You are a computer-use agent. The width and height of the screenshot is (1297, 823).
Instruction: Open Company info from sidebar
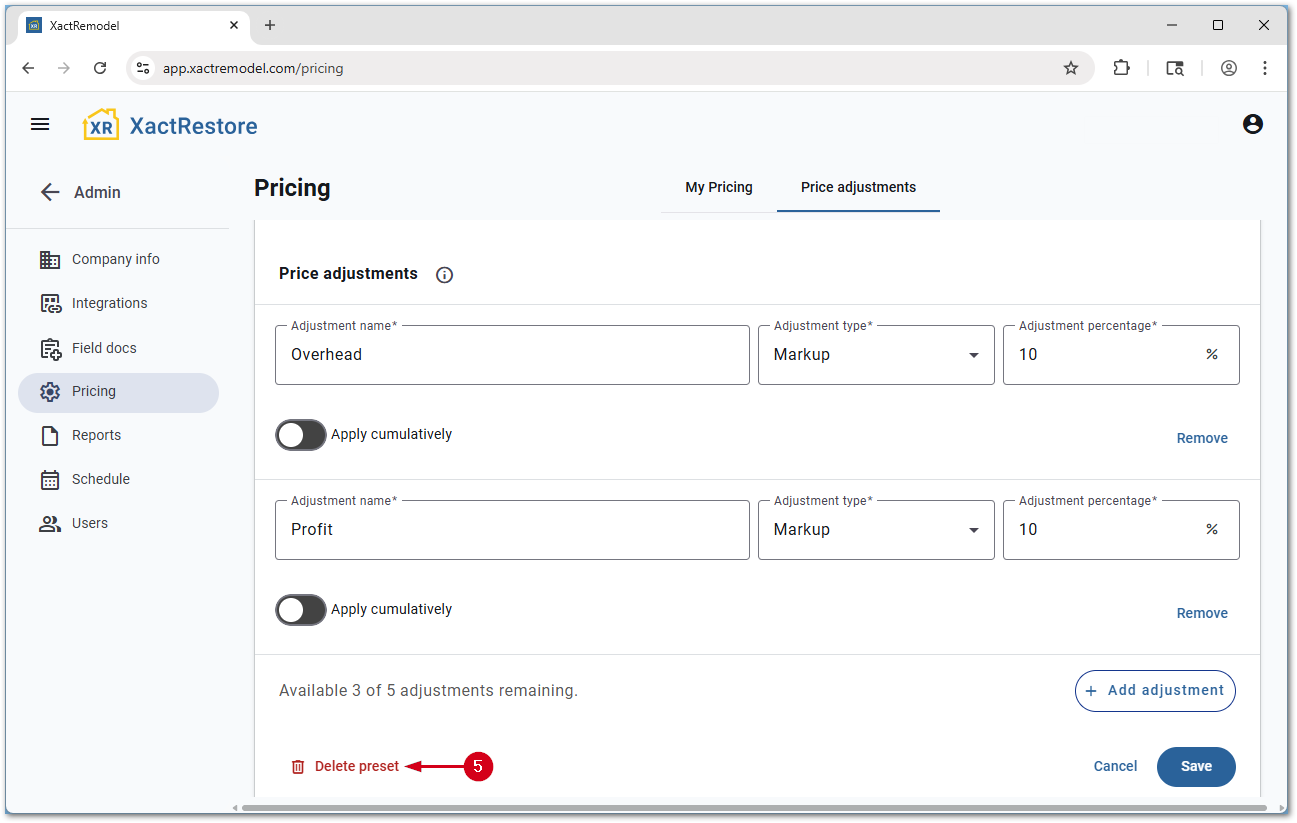(x=115, y=259)
